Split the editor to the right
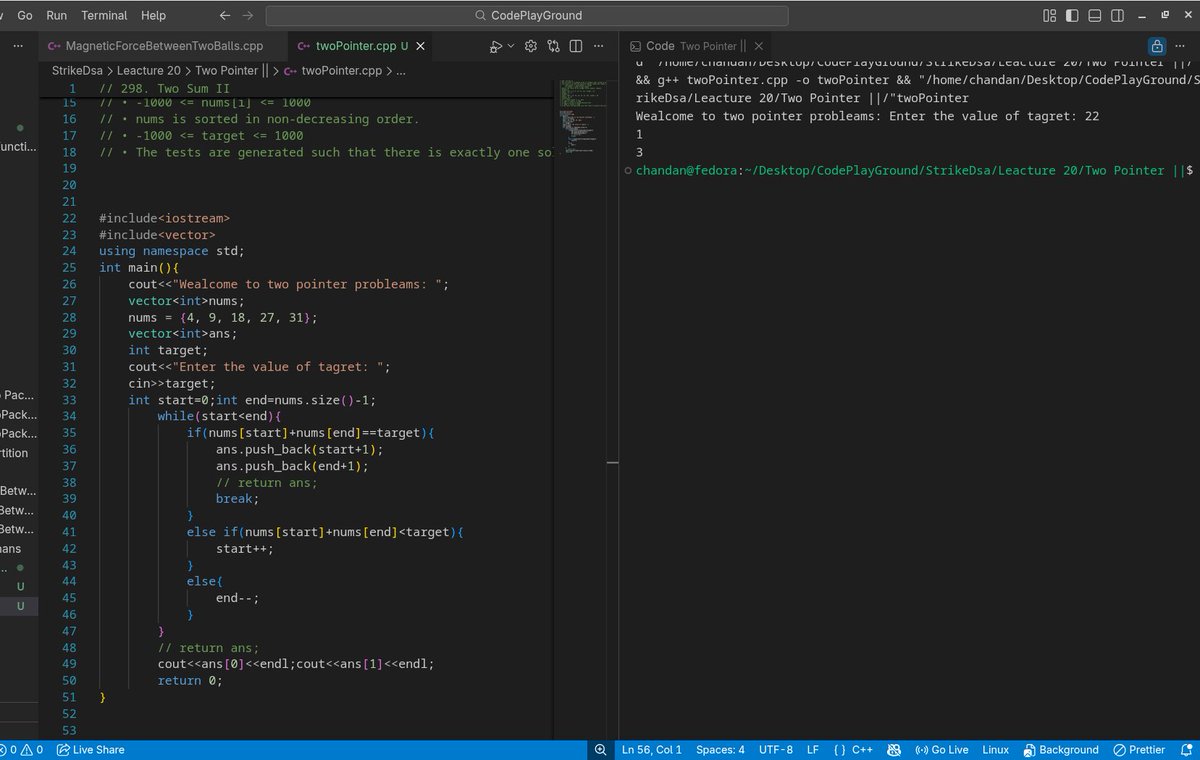Image resolution: width=1200 pixels, height=760 pixels. pos(576,46)
